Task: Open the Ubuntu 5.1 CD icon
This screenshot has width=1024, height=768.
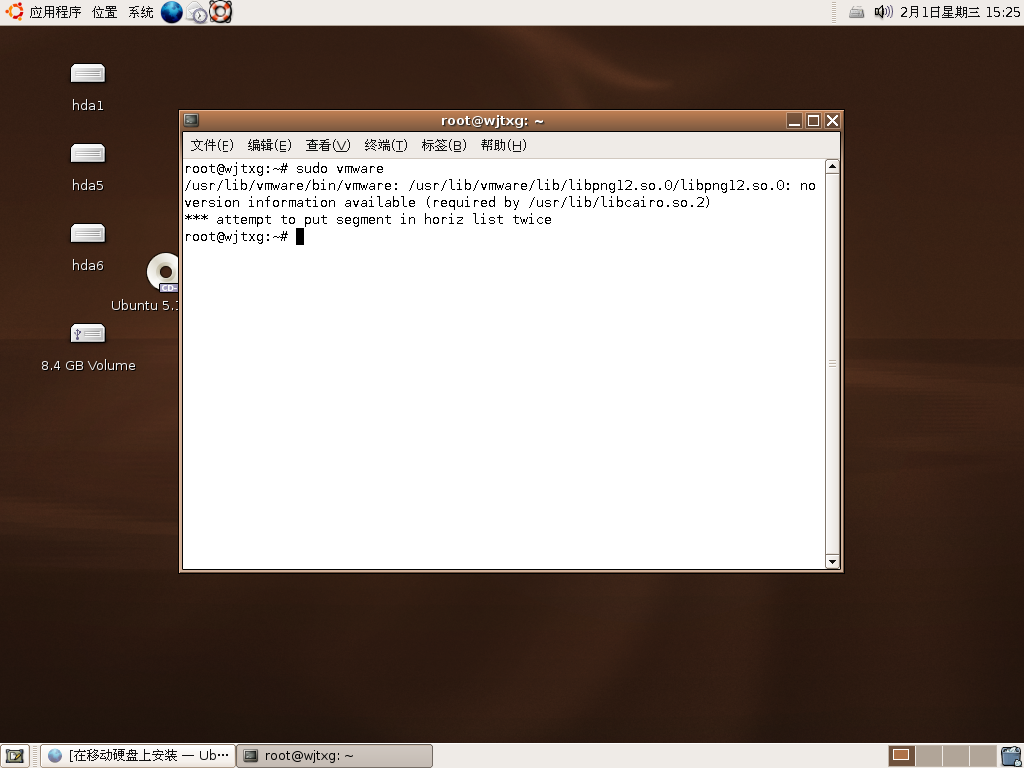Action: [163, 272]
